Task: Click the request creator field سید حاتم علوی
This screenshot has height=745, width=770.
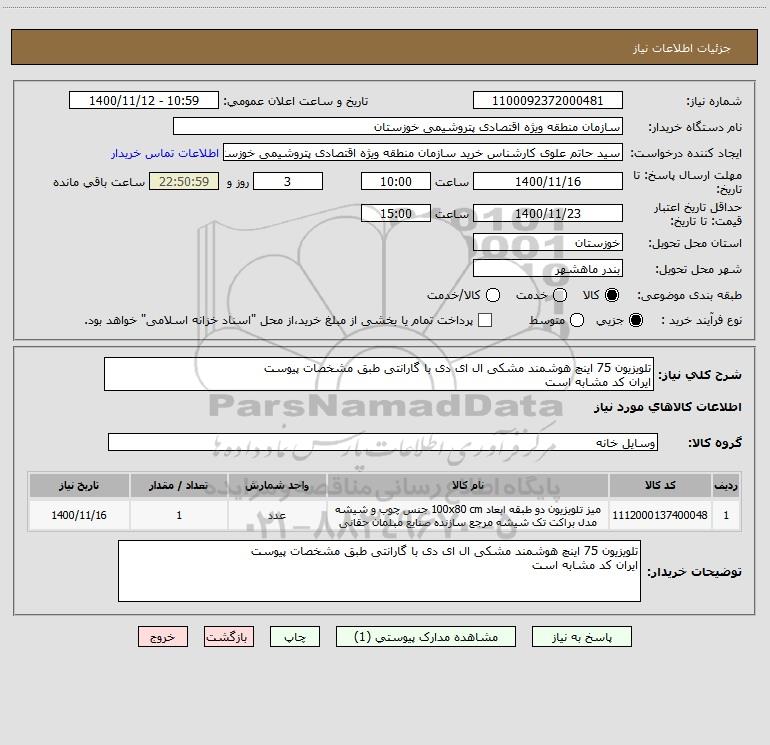Action: point(423,152)
